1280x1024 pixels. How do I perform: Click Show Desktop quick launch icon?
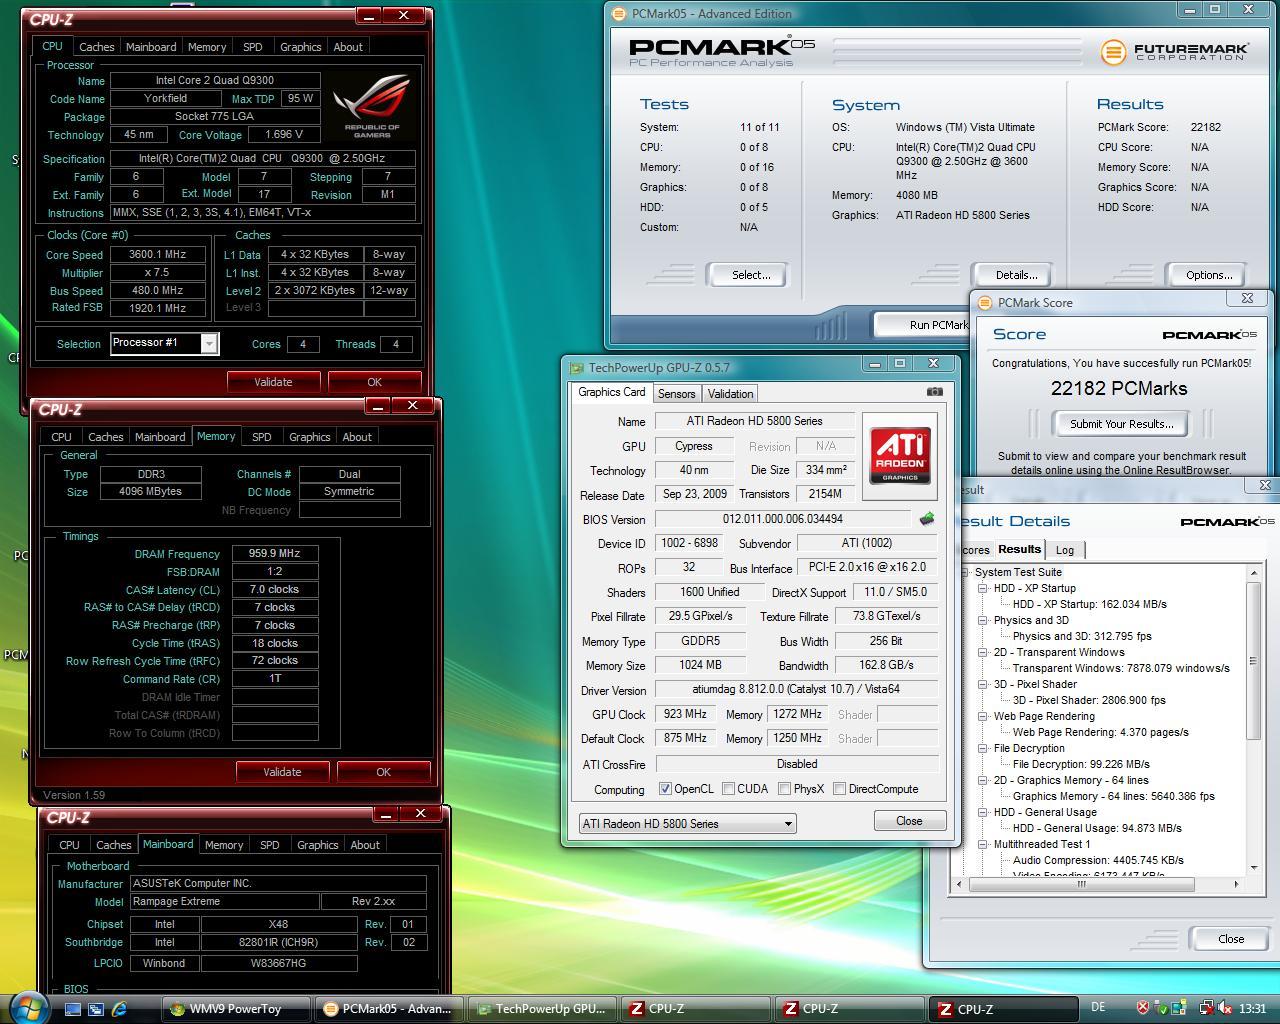73,1009
